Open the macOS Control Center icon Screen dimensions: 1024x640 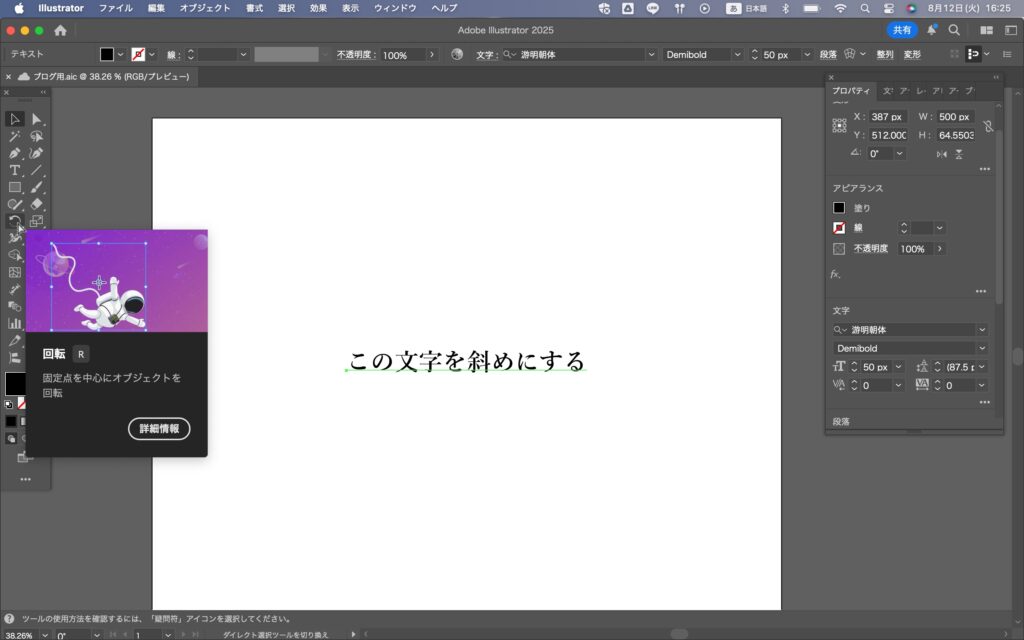tap(889, 8)
